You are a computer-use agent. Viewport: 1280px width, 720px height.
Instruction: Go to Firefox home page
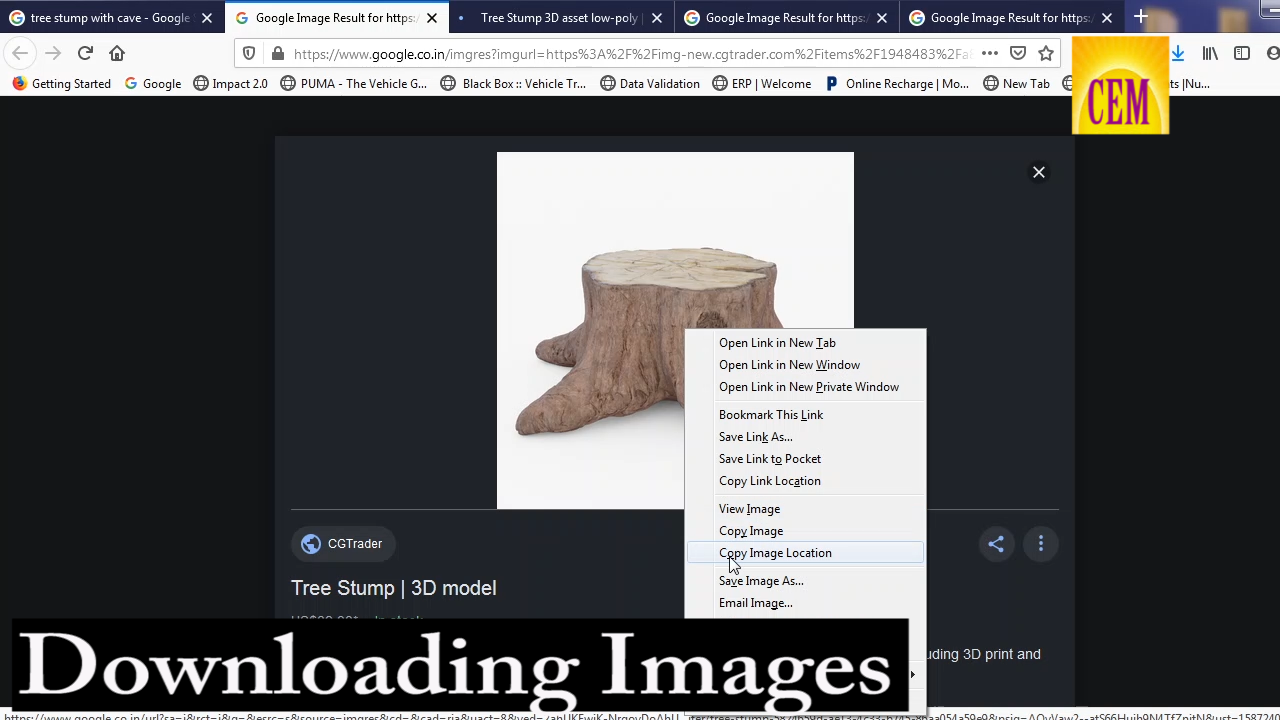117,53
